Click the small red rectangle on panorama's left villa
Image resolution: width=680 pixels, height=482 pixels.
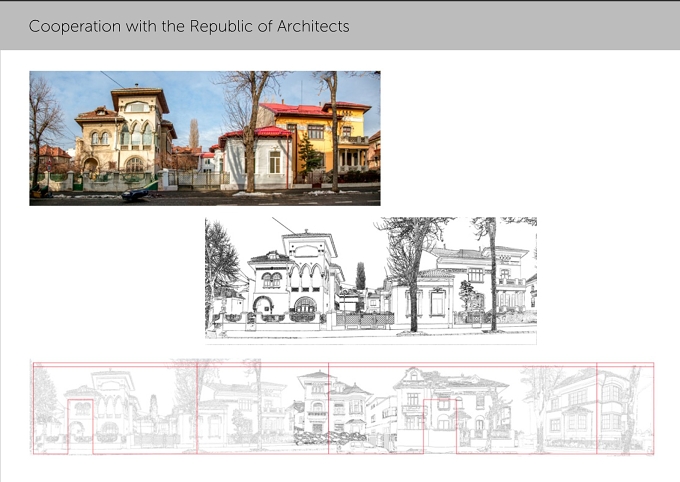(80, 426)
